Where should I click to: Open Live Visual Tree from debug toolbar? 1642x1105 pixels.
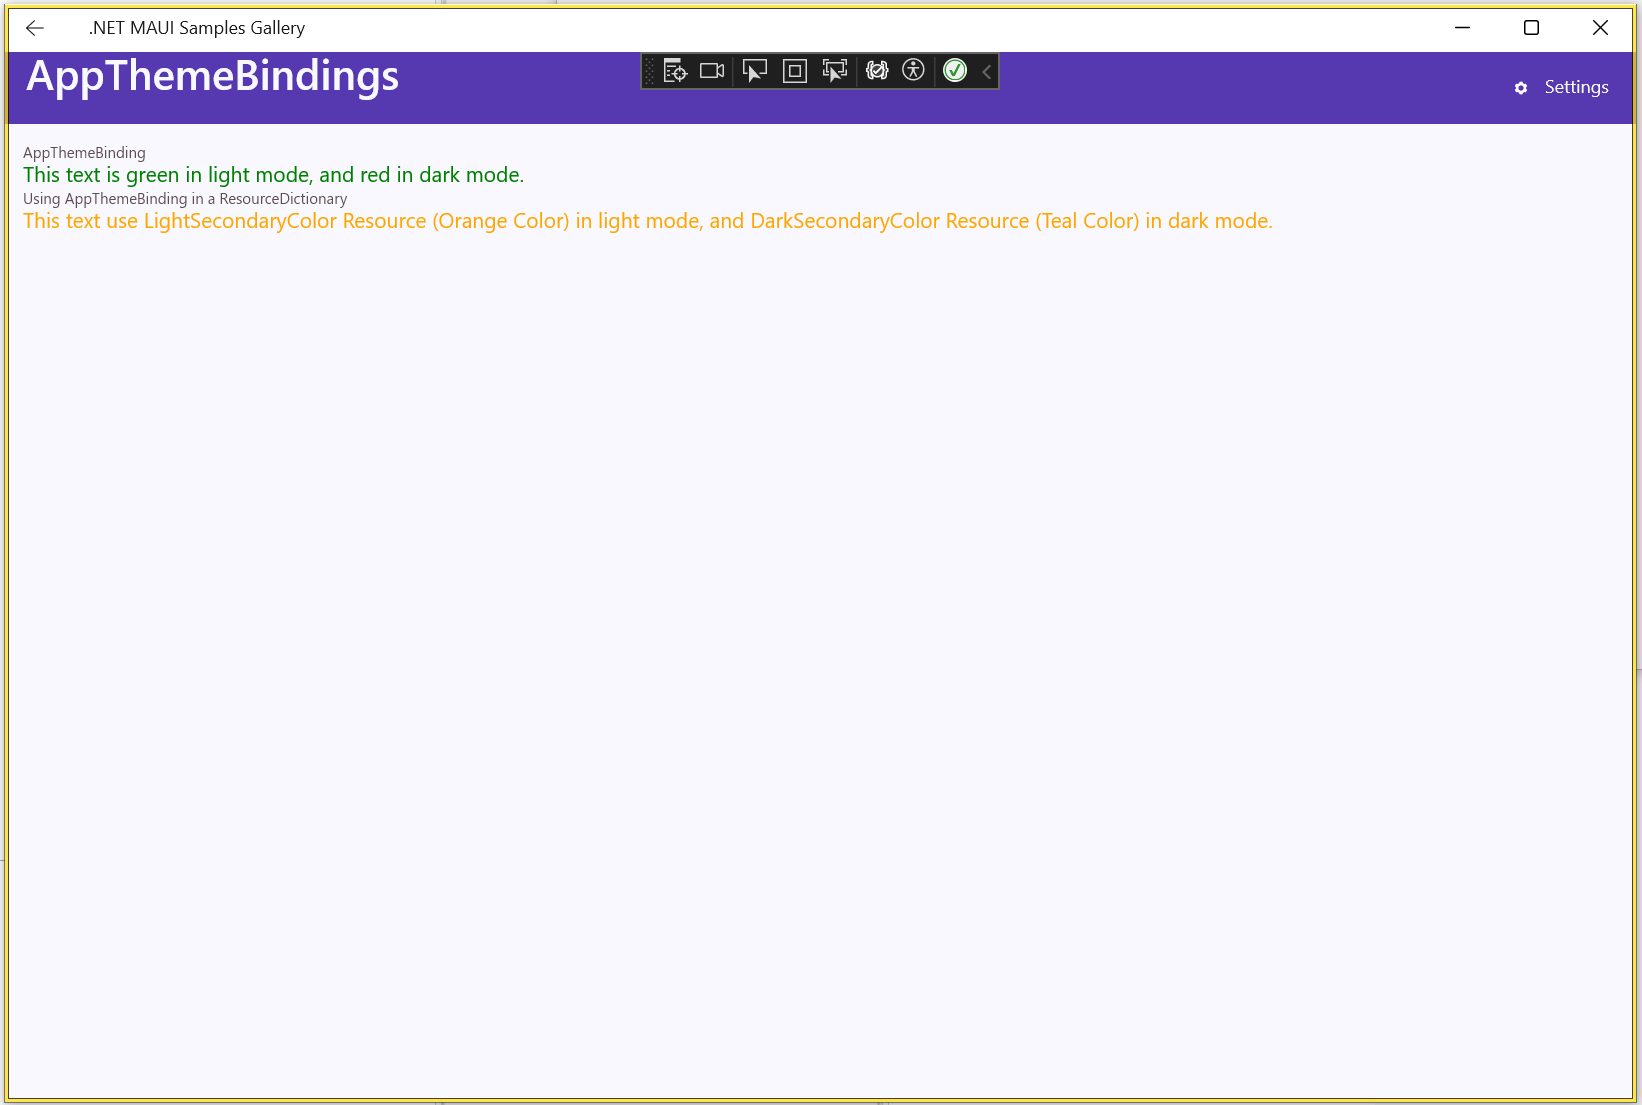[675, 71]
